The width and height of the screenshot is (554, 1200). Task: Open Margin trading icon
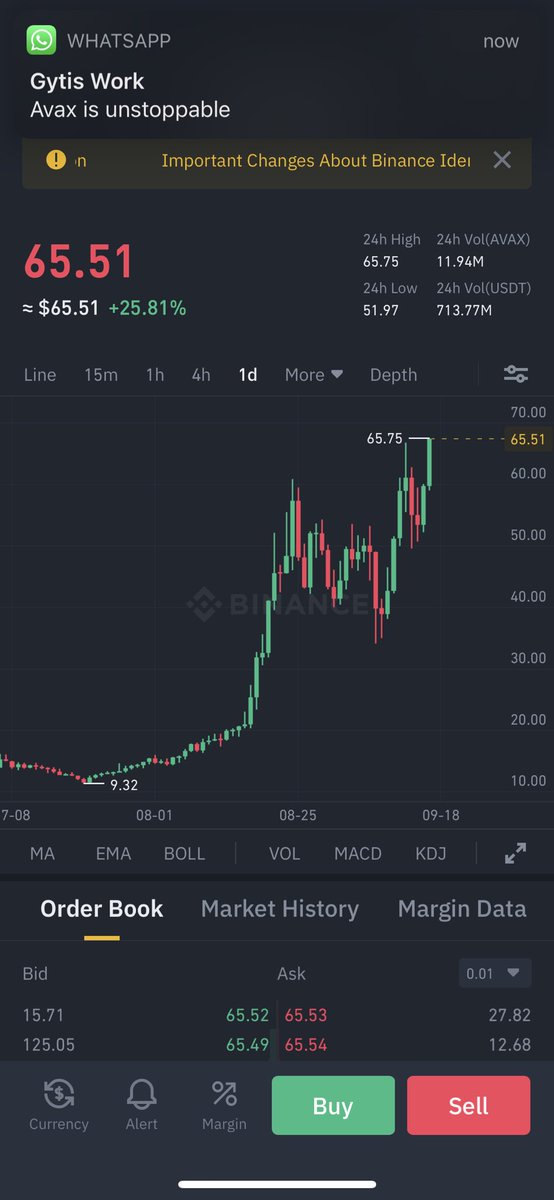(224, 1105)
